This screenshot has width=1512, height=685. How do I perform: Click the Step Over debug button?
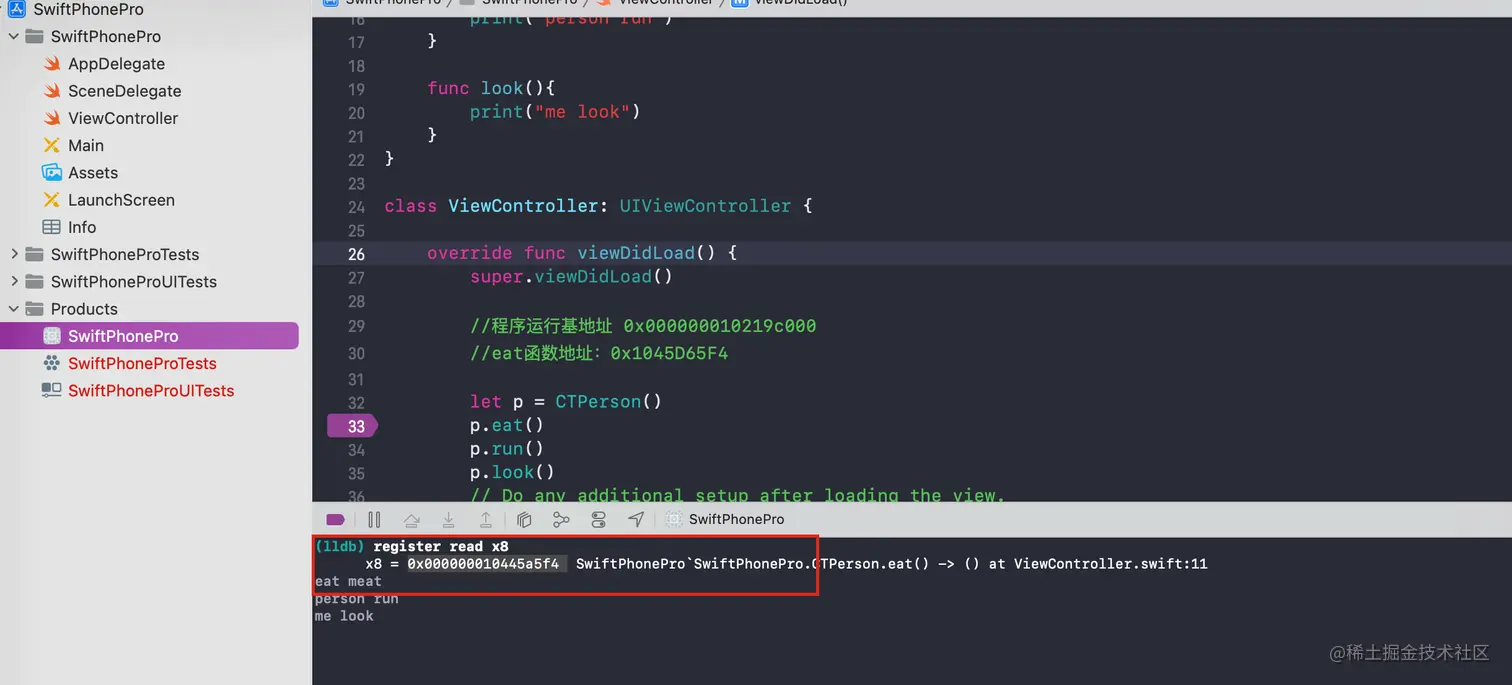pos(411,520)
